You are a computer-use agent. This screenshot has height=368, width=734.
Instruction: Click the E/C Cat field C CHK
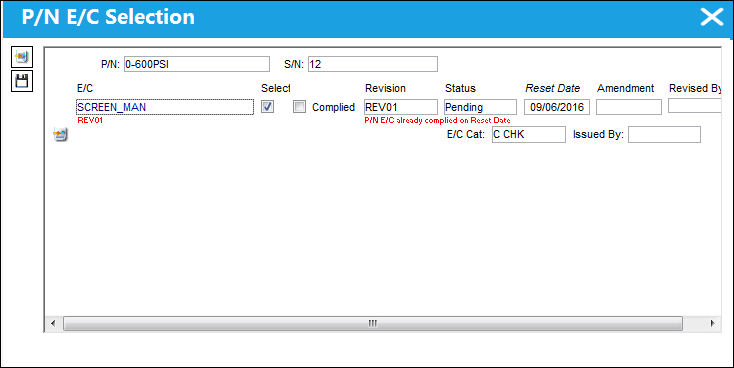click(x=528, y=134)
